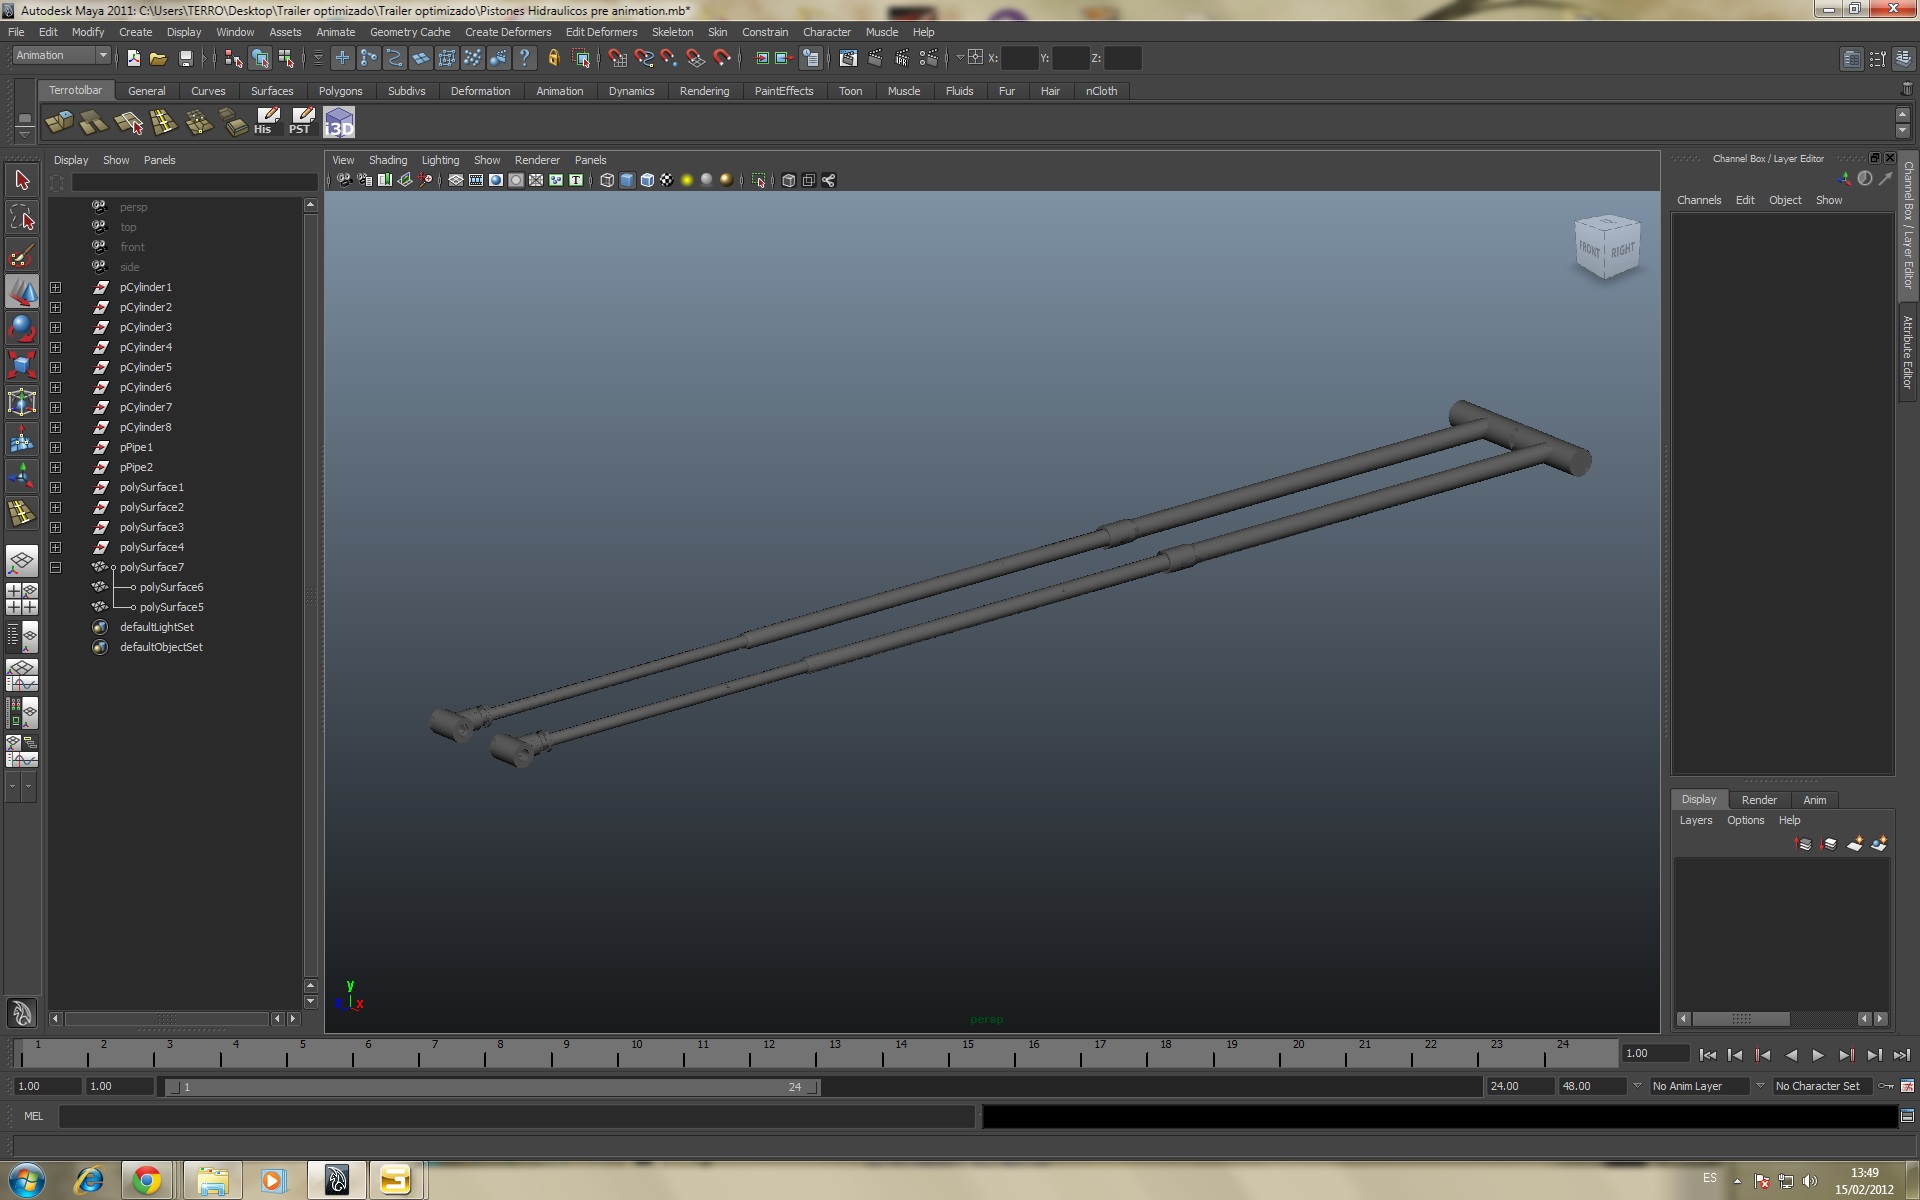Expand the pCylinder1 node
Image resolution: width=1920 pixels, height=1200 pixels.
(56, 287)
